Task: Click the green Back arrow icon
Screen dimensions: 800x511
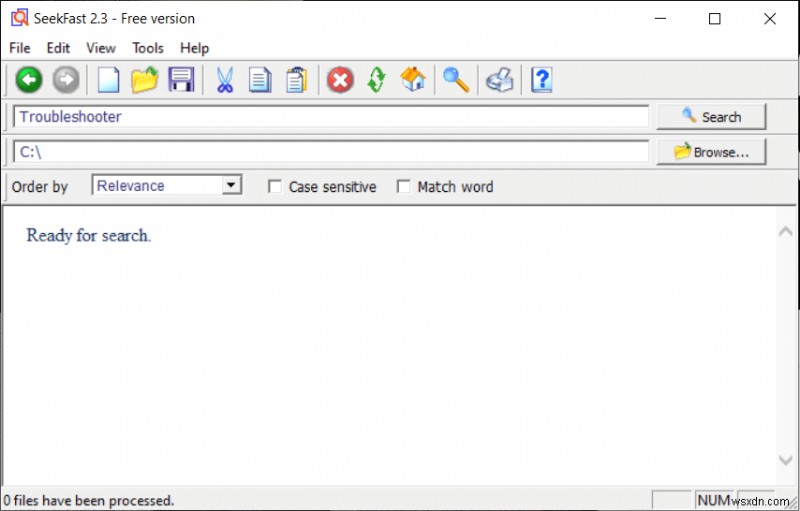Action: tap(29, 80)
